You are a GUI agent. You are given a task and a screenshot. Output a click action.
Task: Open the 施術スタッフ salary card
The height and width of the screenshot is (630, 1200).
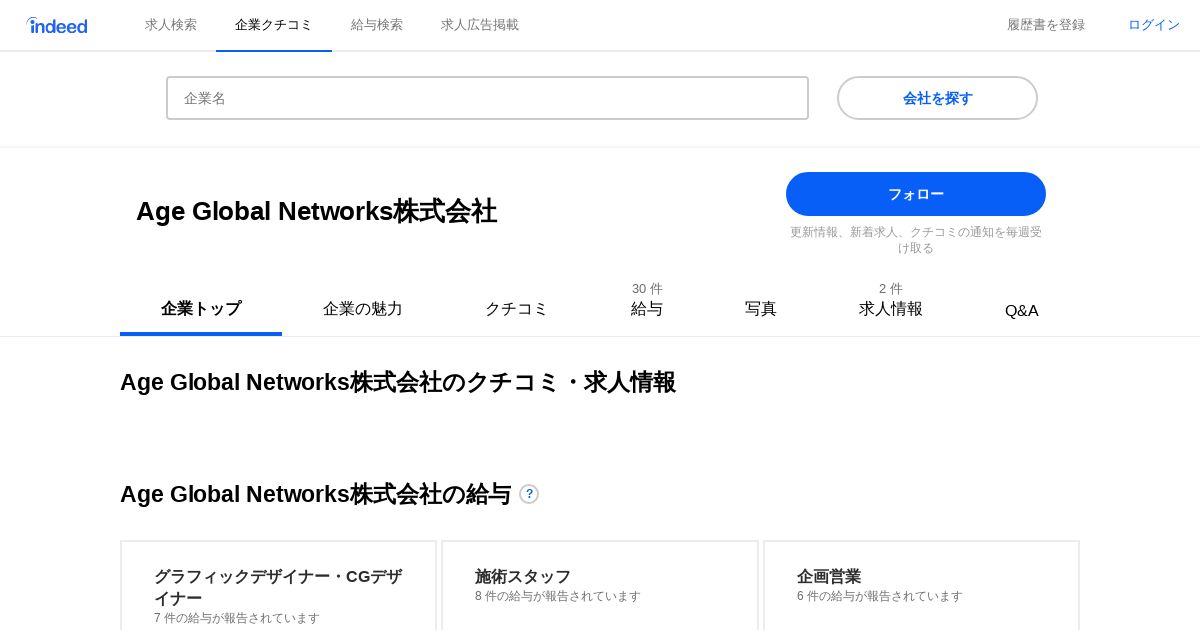coord(600,586)
